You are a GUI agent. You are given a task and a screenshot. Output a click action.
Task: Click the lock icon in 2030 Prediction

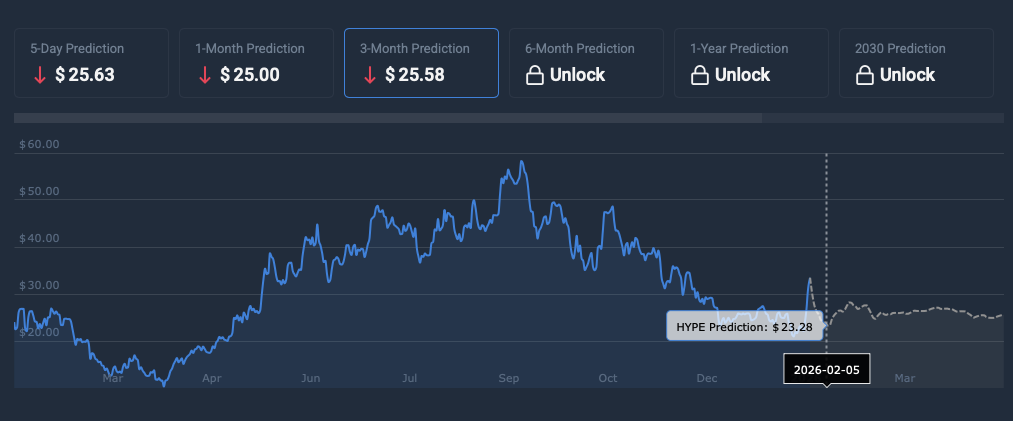coord(865,75)
